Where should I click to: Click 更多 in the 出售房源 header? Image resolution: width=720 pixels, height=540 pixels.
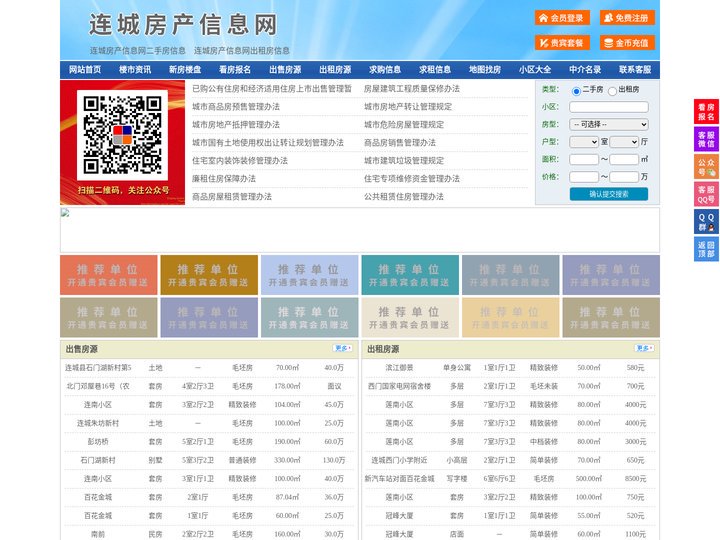point(343,349)
